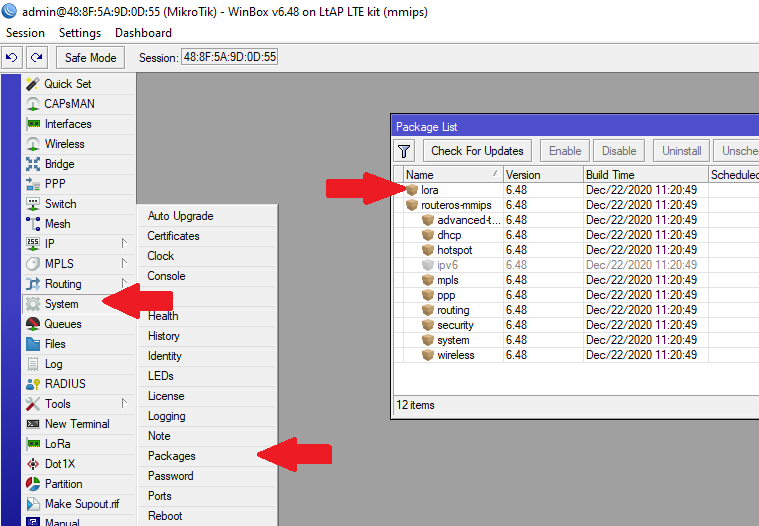Select Clock in System submenu

click(x=208, y=256)
